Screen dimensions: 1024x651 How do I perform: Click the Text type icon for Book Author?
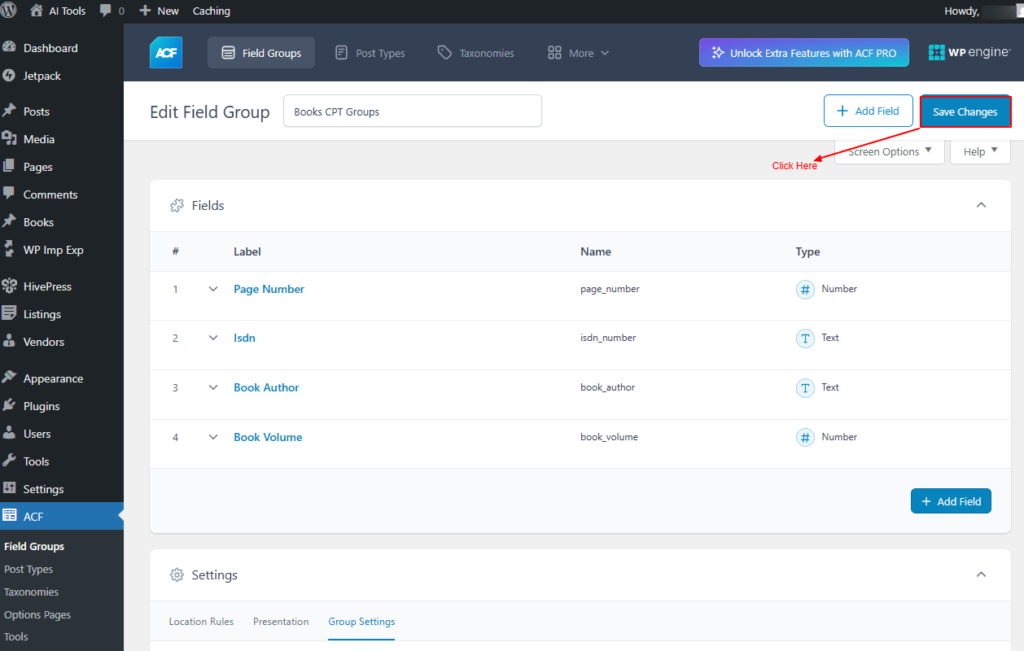coord(805,388)
